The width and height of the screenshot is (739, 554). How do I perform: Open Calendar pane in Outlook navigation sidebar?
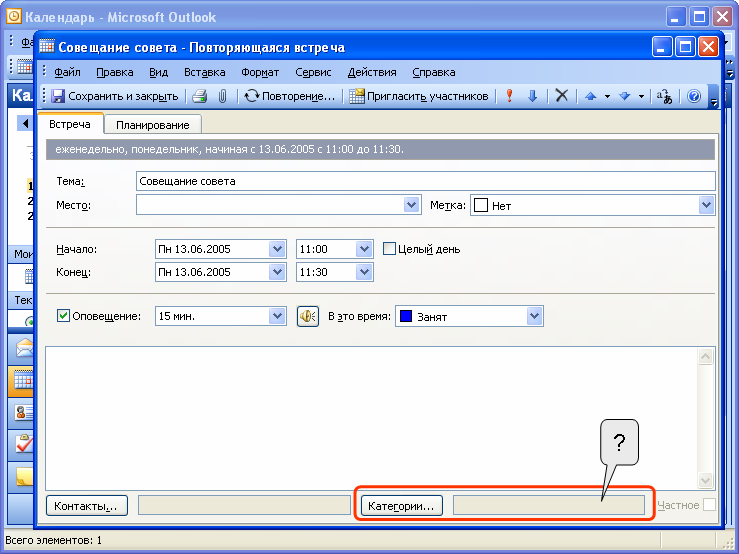[23, 381]
